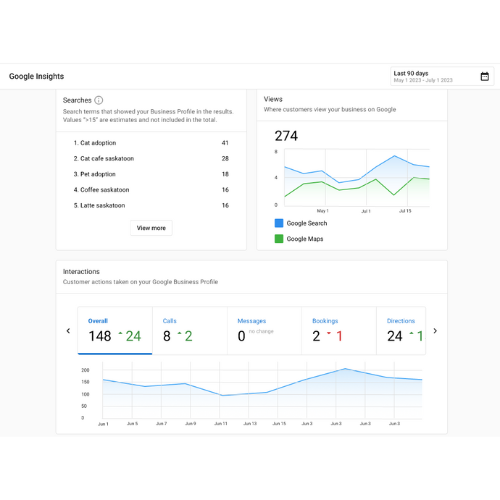
Task: Click the no change text under Messages
Action: 261,331
